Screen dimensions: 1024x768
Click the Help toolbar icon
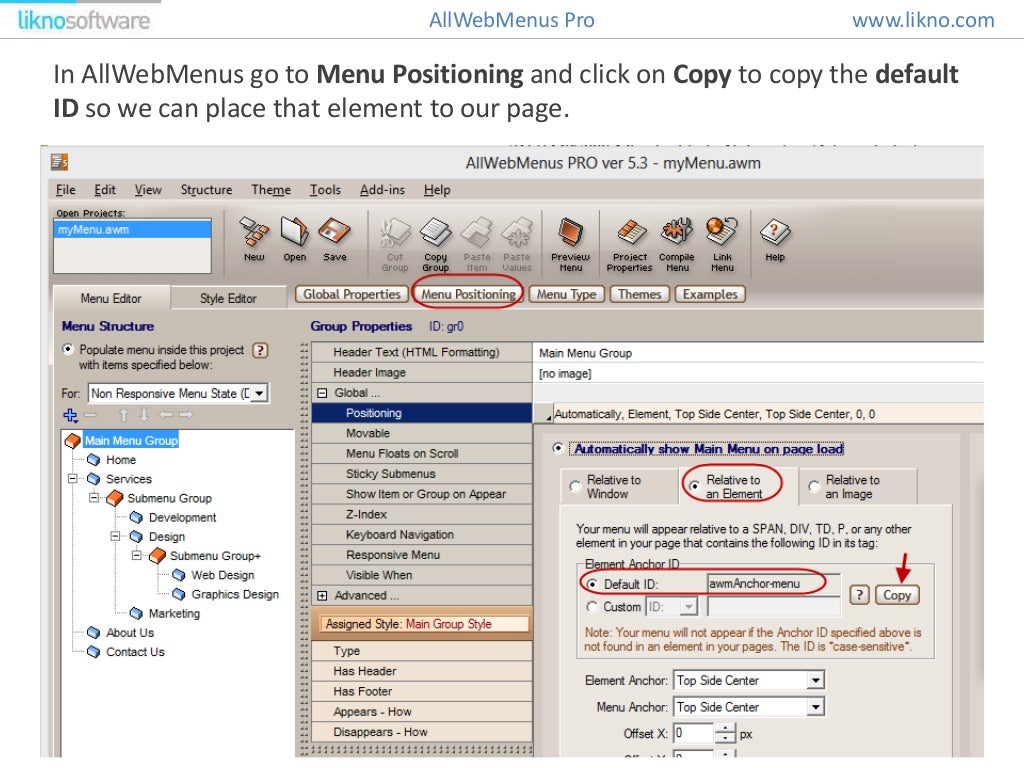pos(775,240)
